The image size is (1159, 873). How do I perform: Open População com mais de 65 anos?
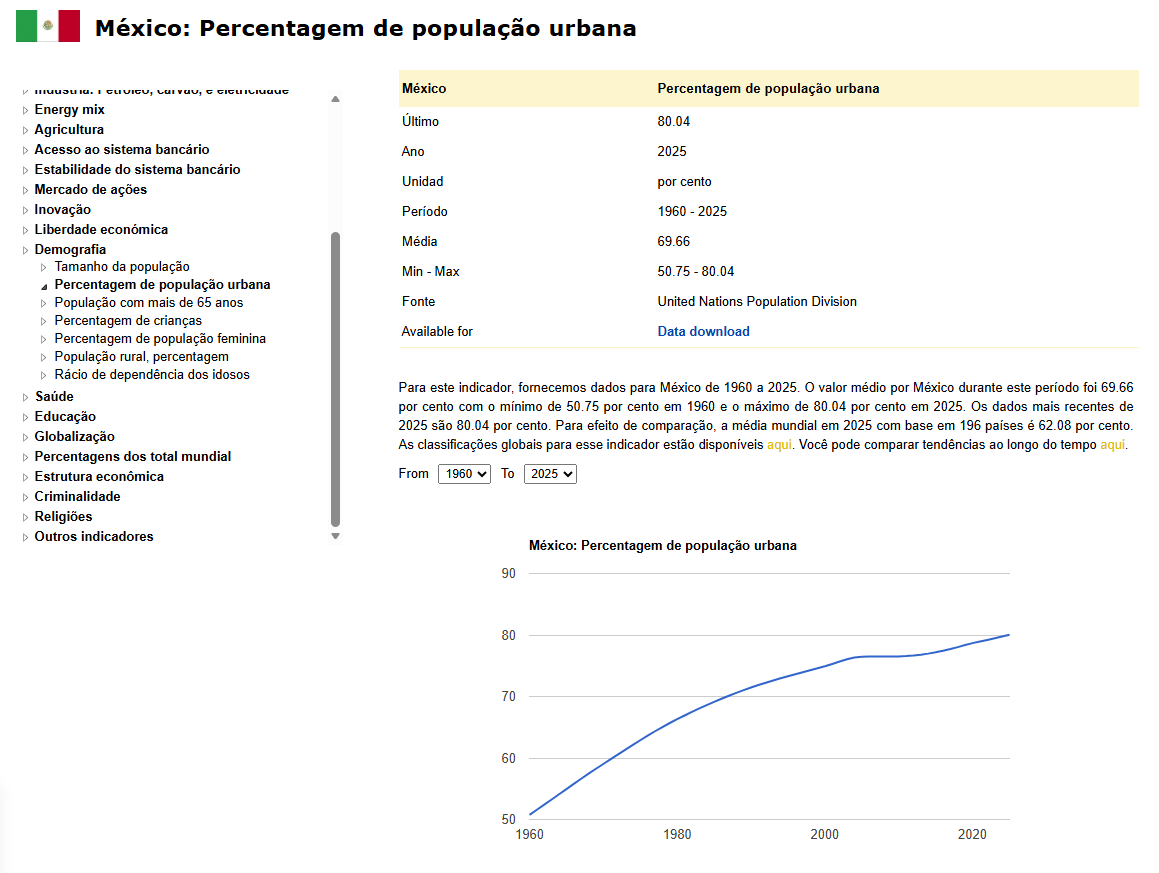pos(149,302)
